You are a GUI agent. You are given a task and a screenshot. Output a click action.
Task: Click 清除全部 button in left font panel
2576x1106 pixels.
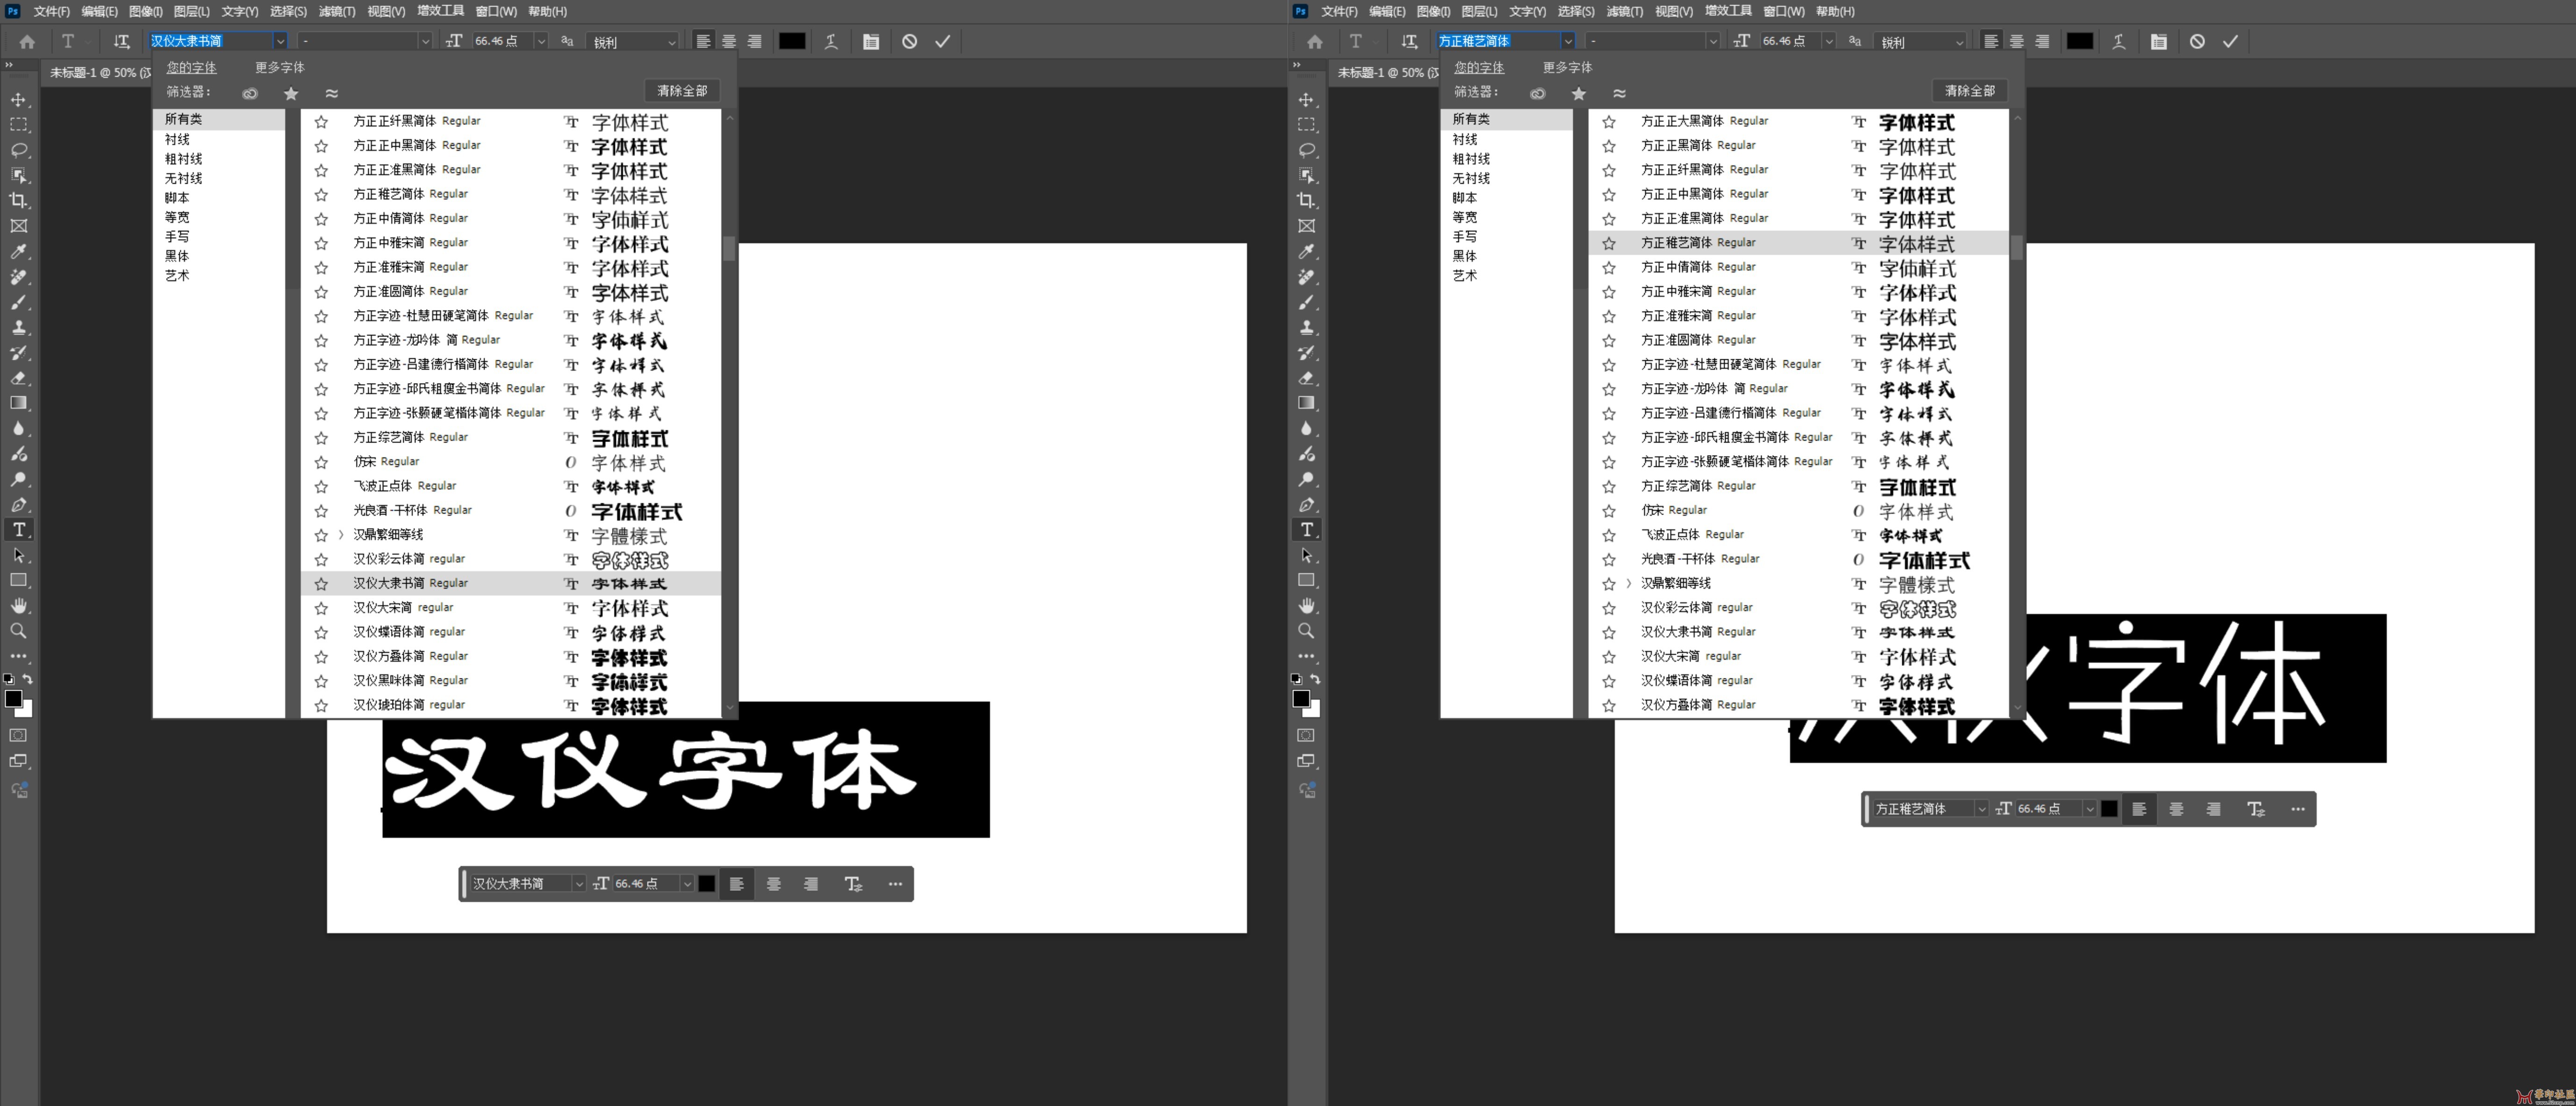pos(682,91)
